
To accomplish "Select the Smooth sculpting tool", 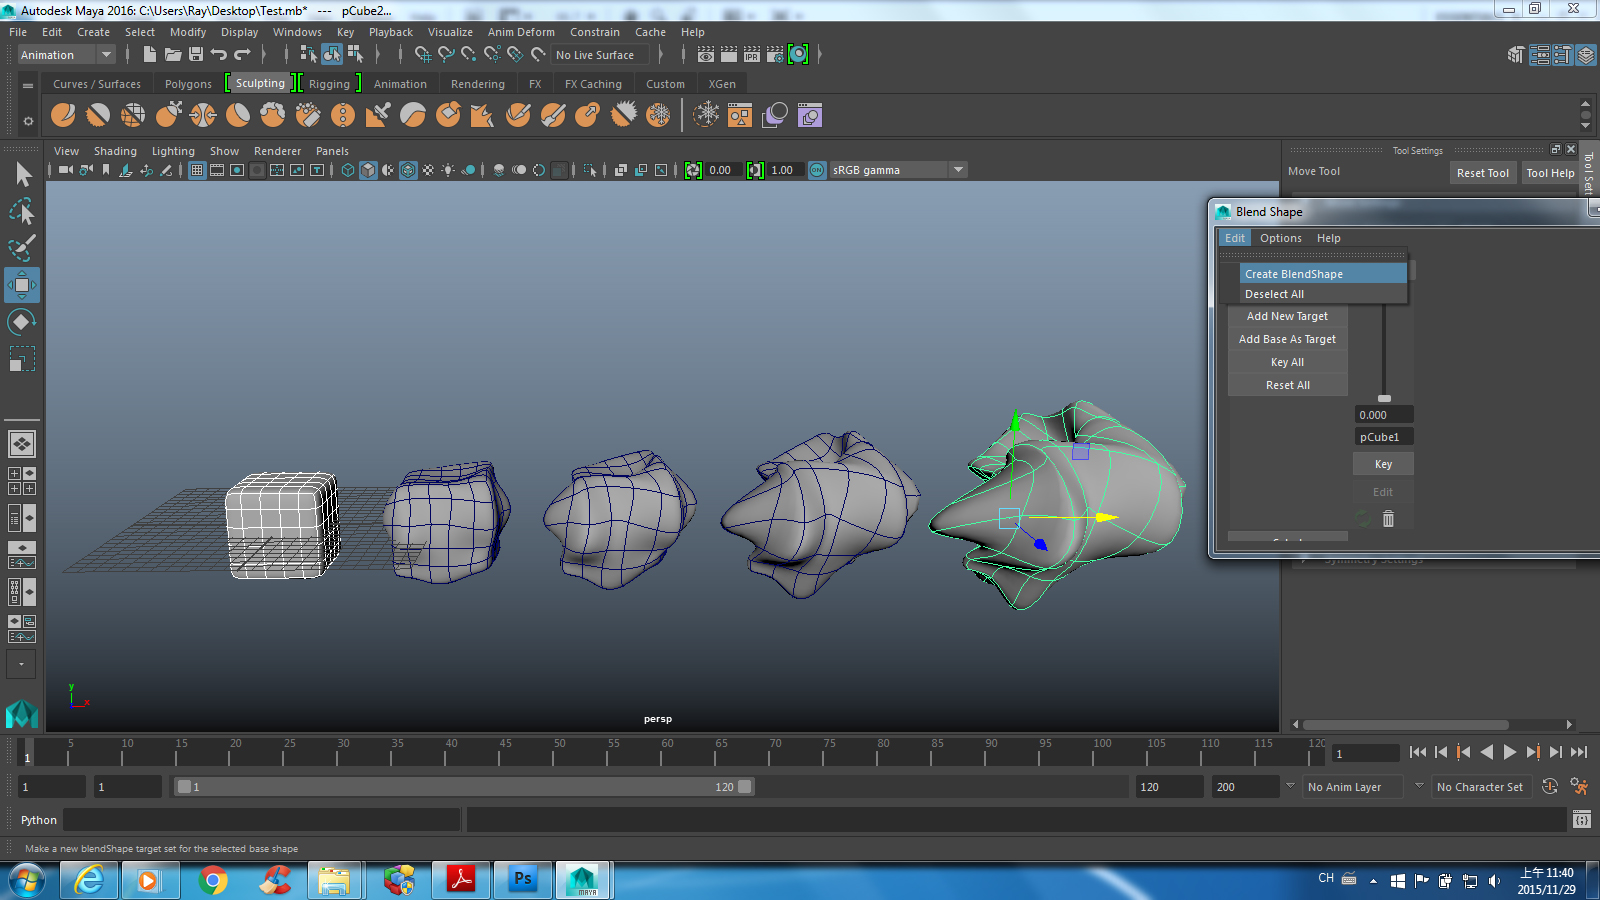I will click(98, 115).
